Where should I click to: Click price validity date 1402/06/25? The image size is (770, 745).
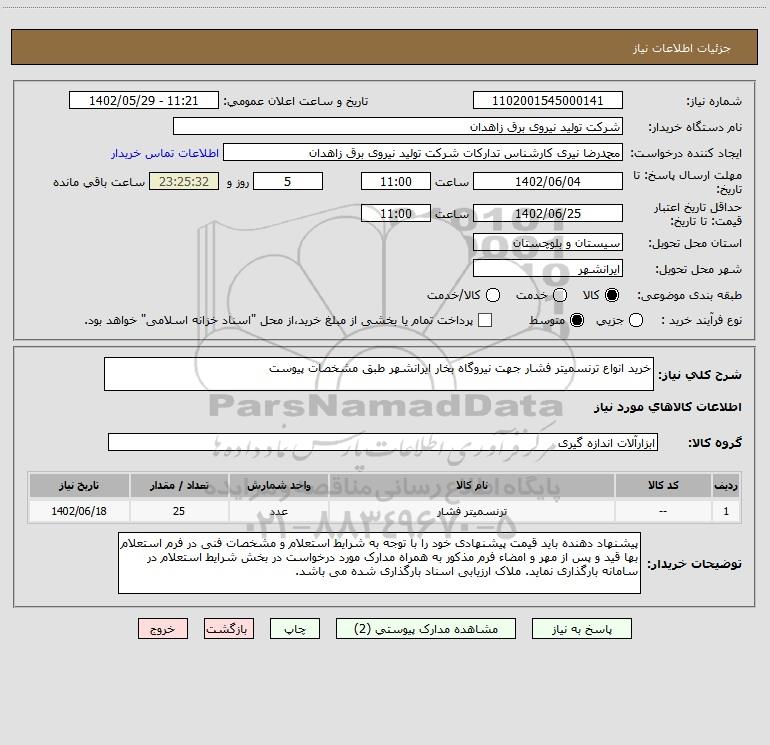click(x=548, y=214)
